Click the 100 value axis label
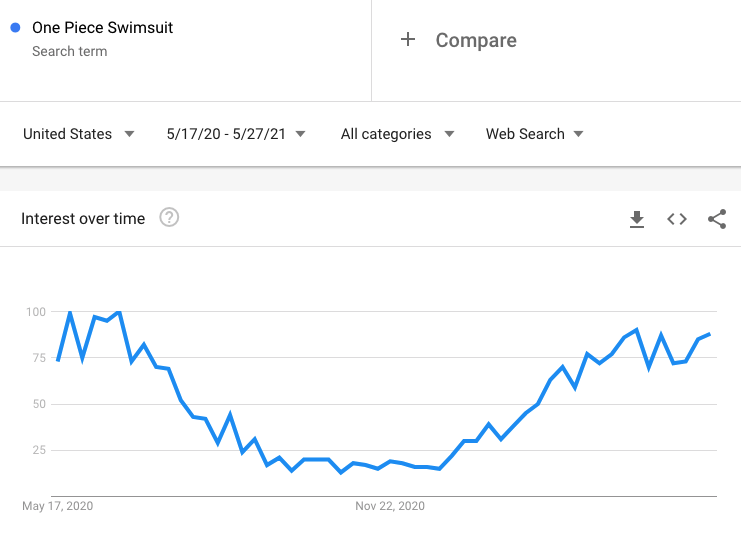Viewport: 741px width, 533px height. [36, 312]
